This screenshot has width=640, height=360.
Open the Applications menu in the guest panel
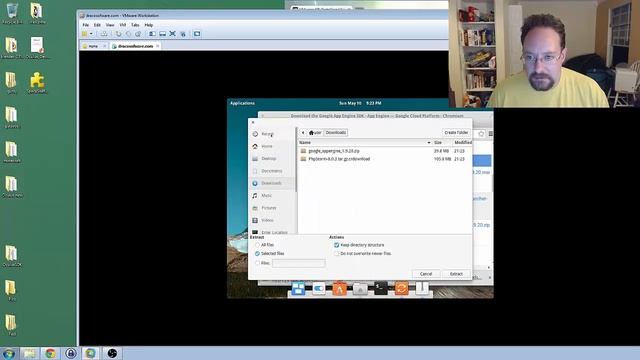click(242, 103)
